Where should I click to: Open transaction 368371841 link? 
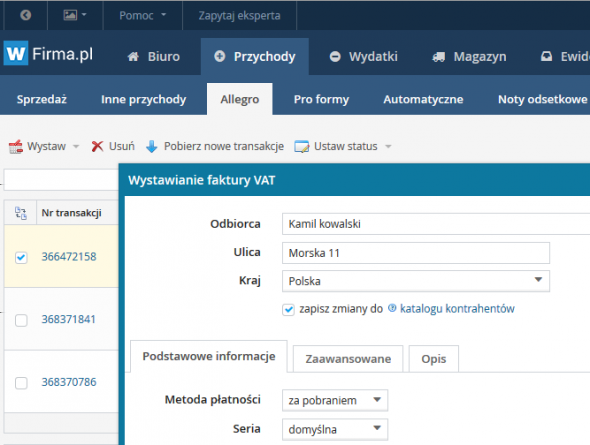click(68, 319)
